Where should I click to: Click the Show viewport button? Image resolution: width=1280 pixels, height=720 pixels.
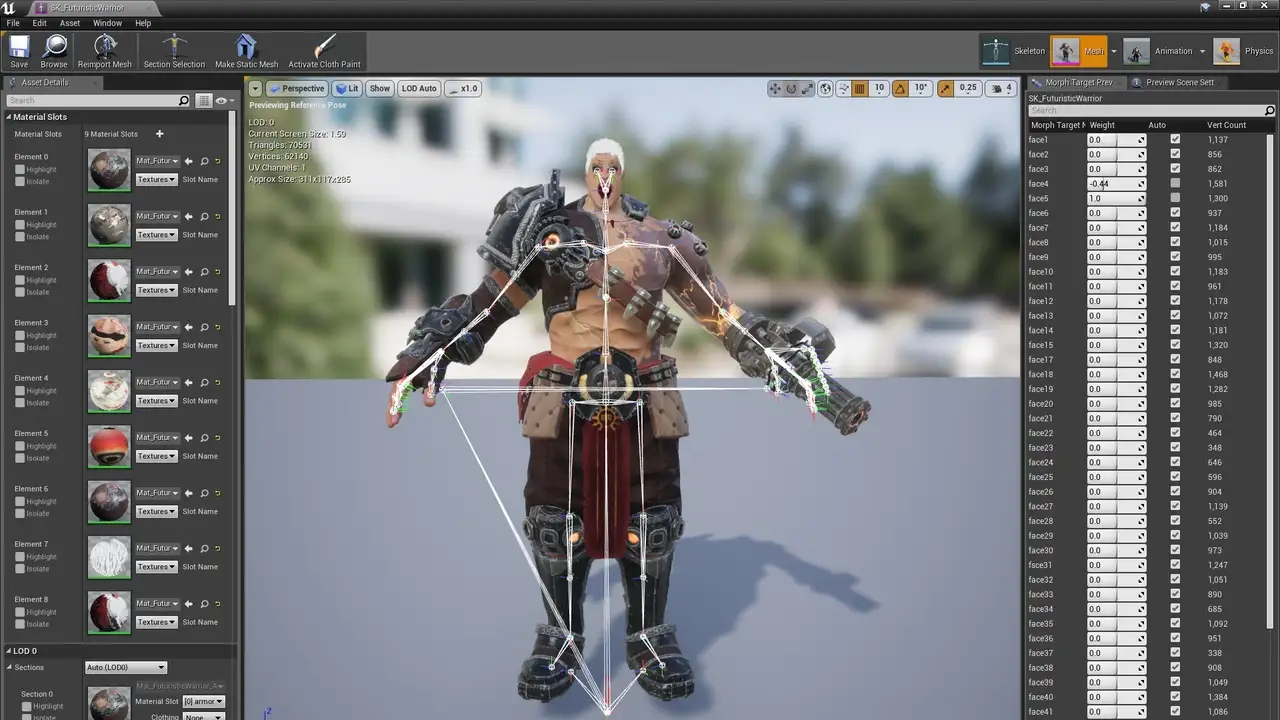(380, 88)
